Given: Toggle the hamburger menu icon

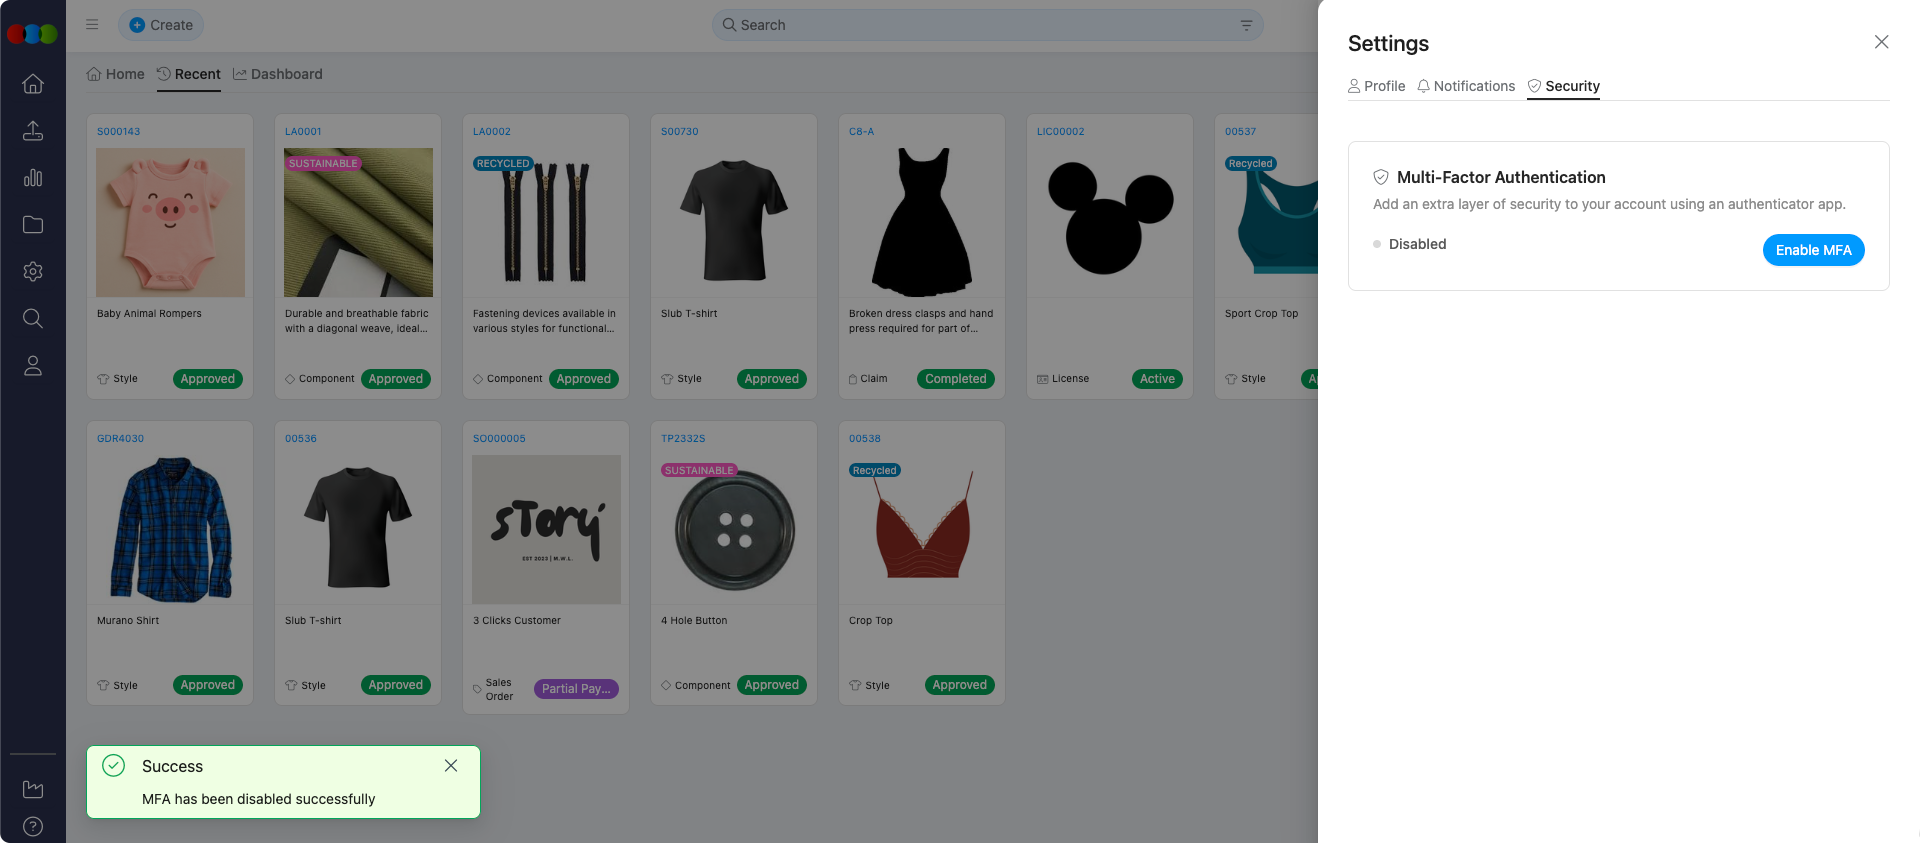Looking at the screenshot, I should tap(92, 25).
